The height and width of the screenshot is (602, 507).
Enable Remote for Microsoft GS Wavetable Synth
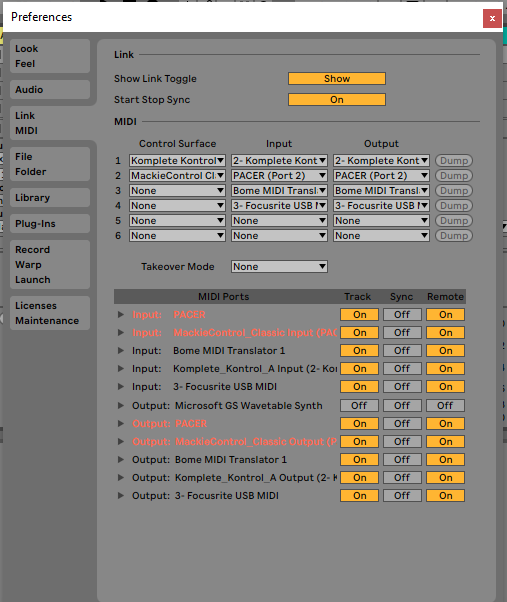[445, 405]
